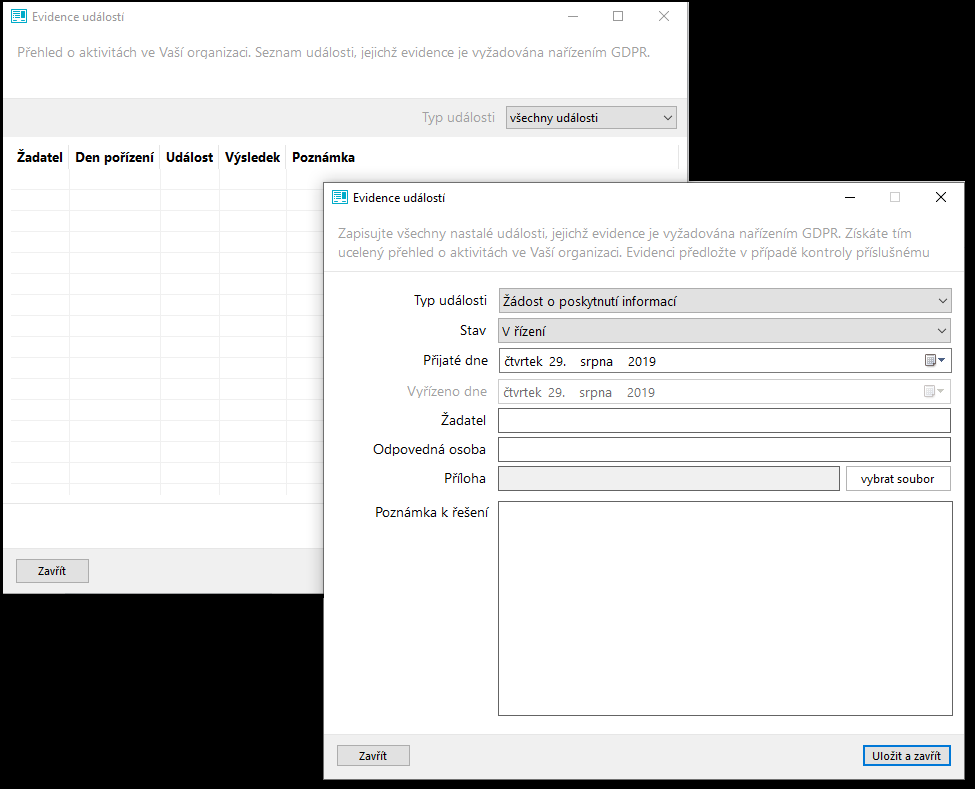
Task: Click the Příloha file path field
Action: pyautogui.click(x=669, y=479)
